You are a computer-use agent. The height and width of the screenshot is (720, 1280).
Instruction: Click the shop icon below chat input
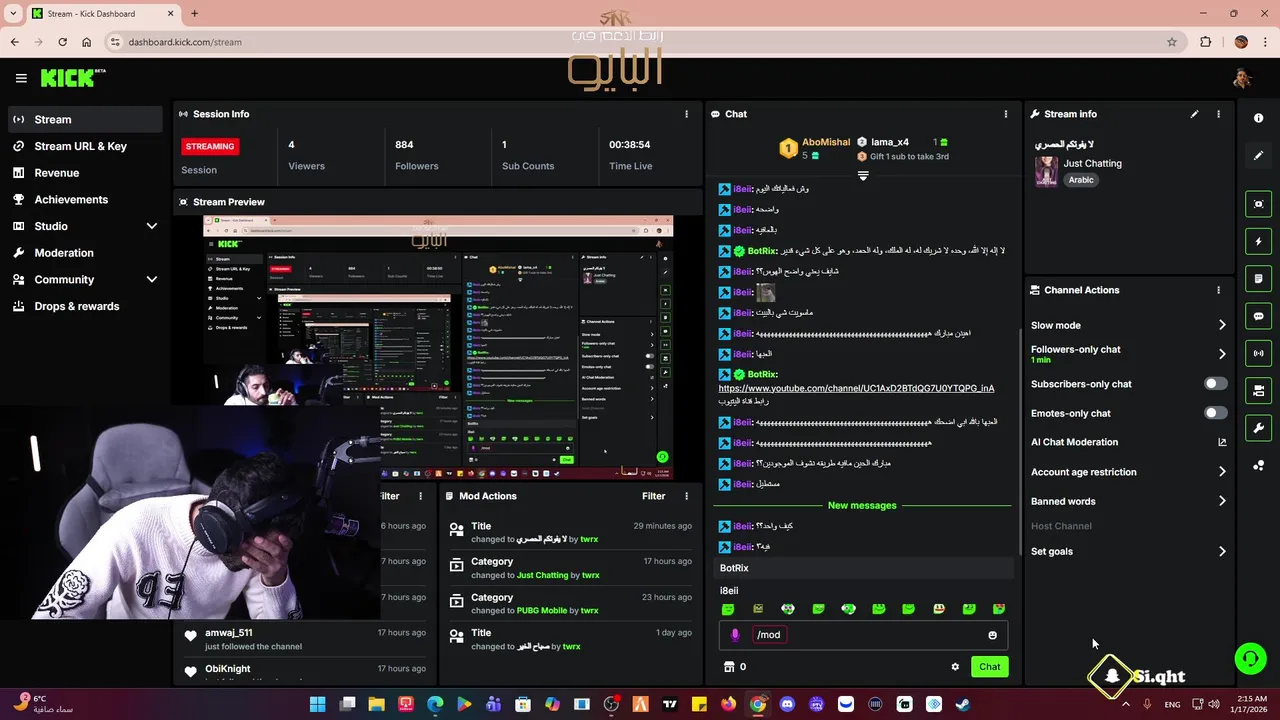point(729,667)
